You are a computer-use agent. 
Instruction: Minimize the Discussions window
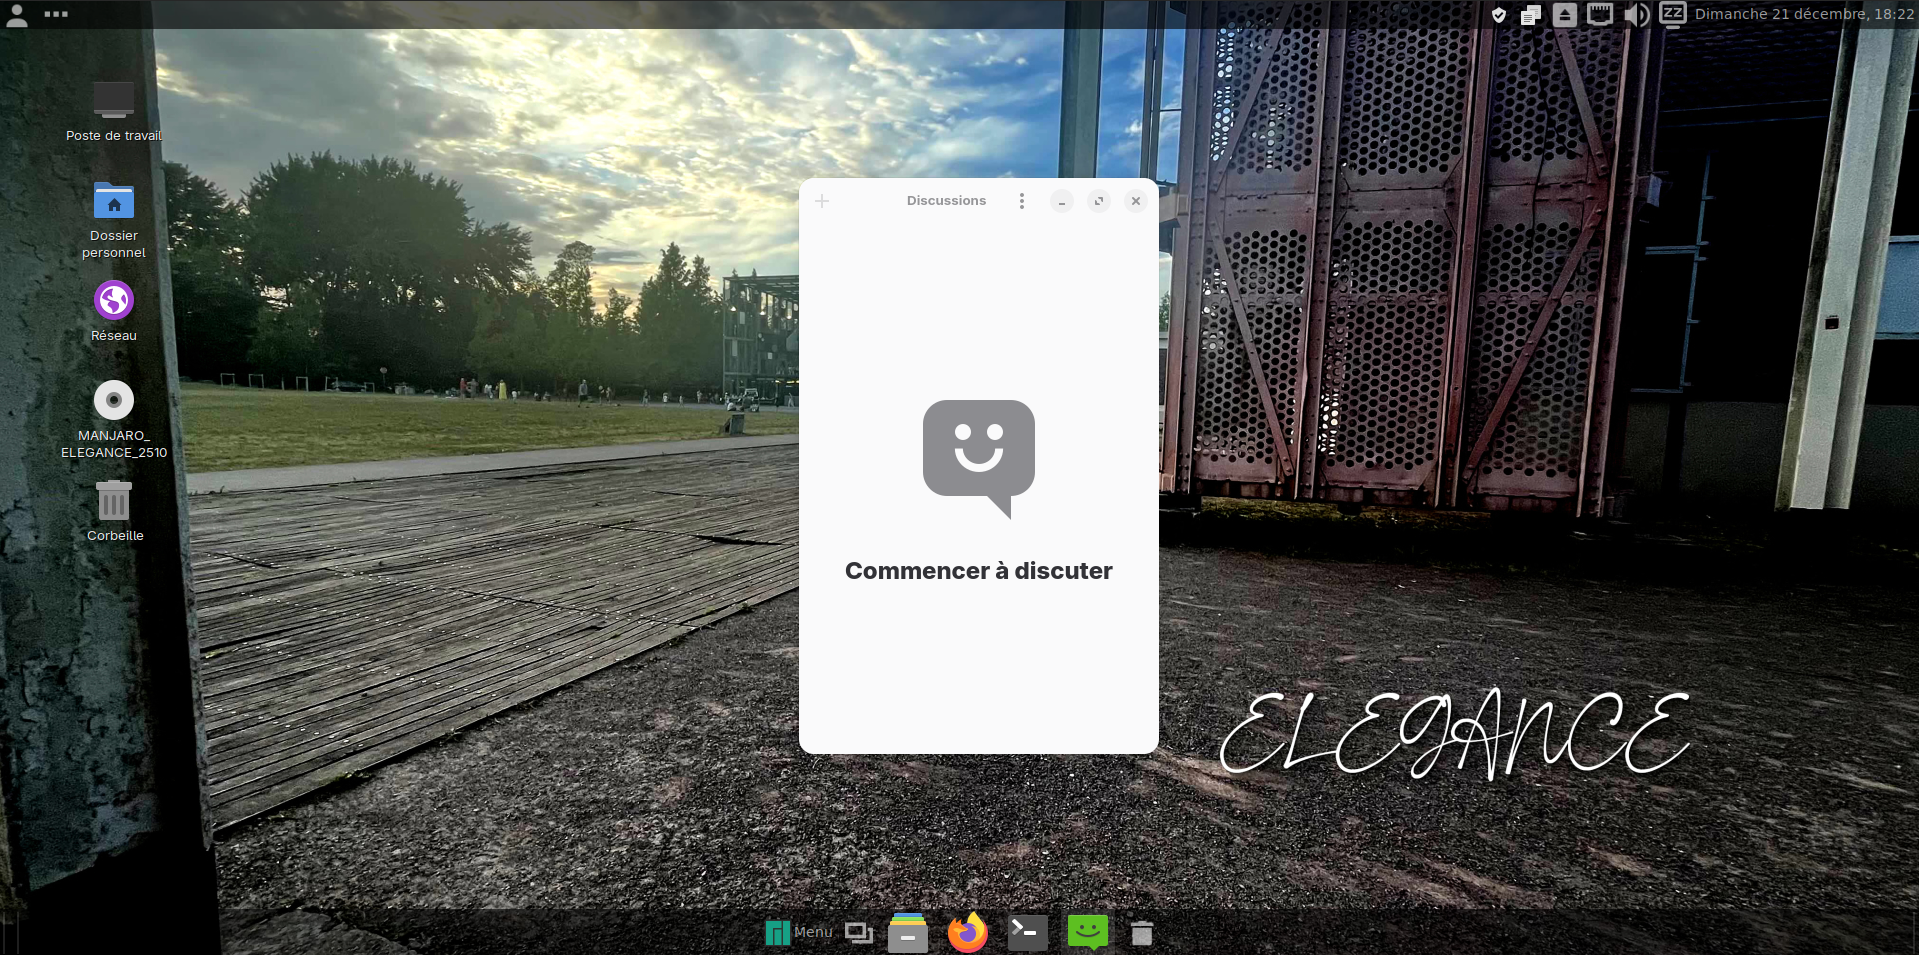click(1062, 201)
